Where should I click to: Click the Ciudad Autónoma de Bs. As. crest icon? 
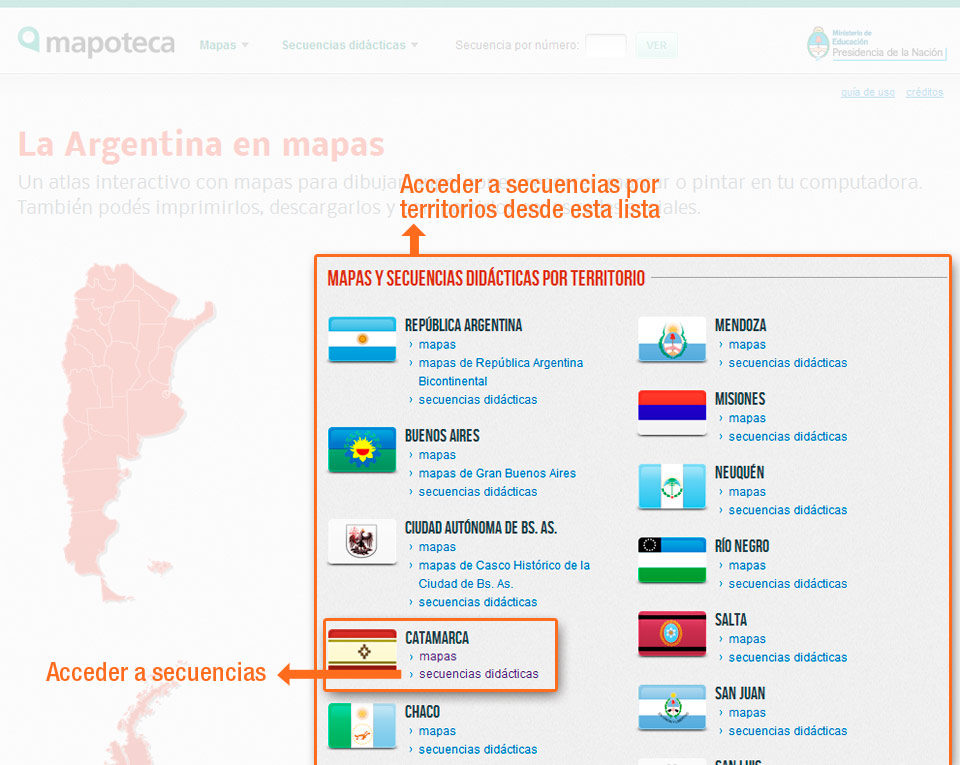pos(361,543)
